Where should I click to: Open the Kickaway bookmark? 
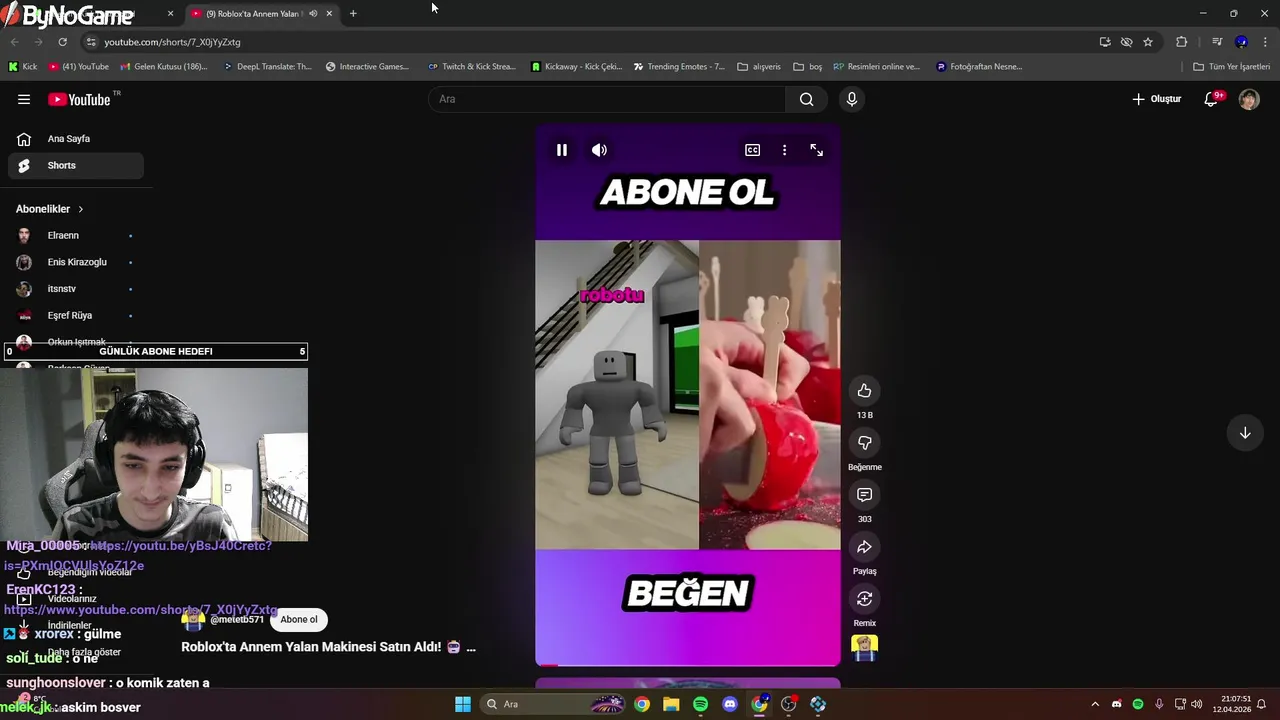point(577,67)
